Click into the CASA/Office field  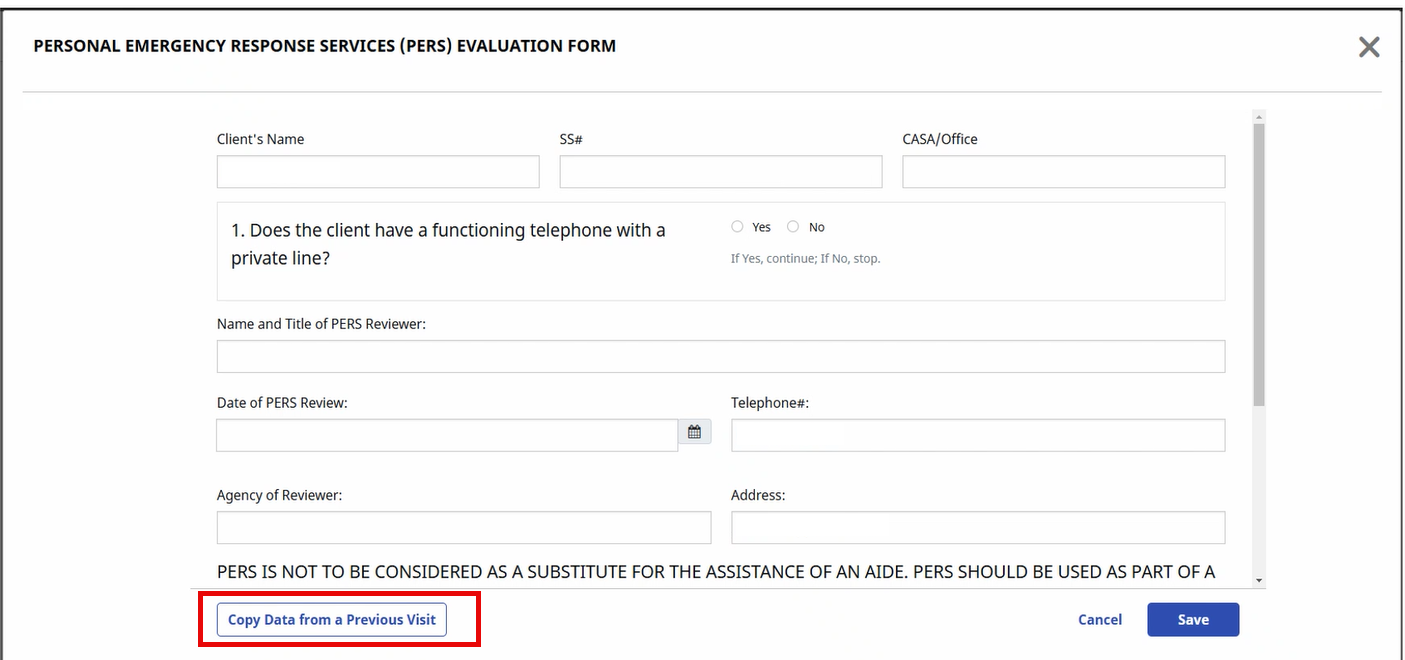(1063, 172)
